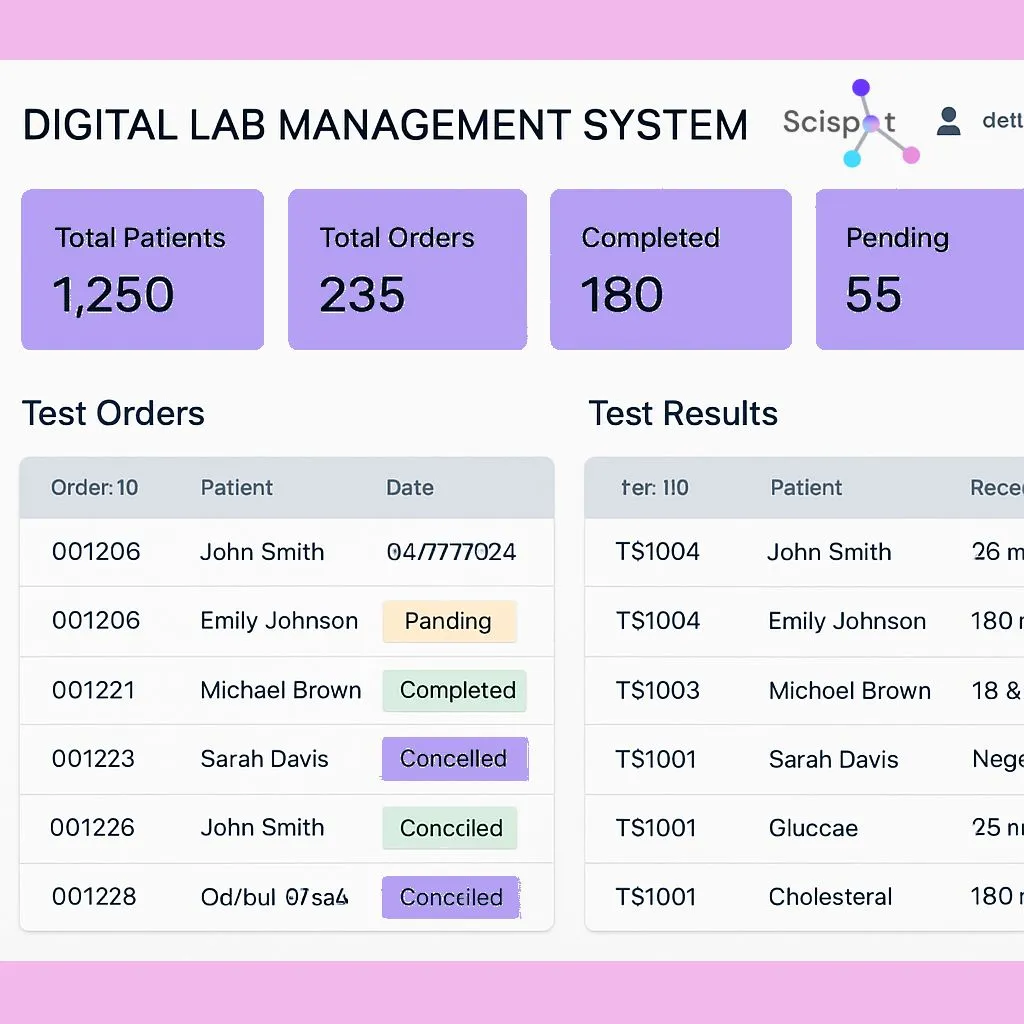
Task: Select Sarah Davis in Test Orders table
Action: click(x=264, y=759)
